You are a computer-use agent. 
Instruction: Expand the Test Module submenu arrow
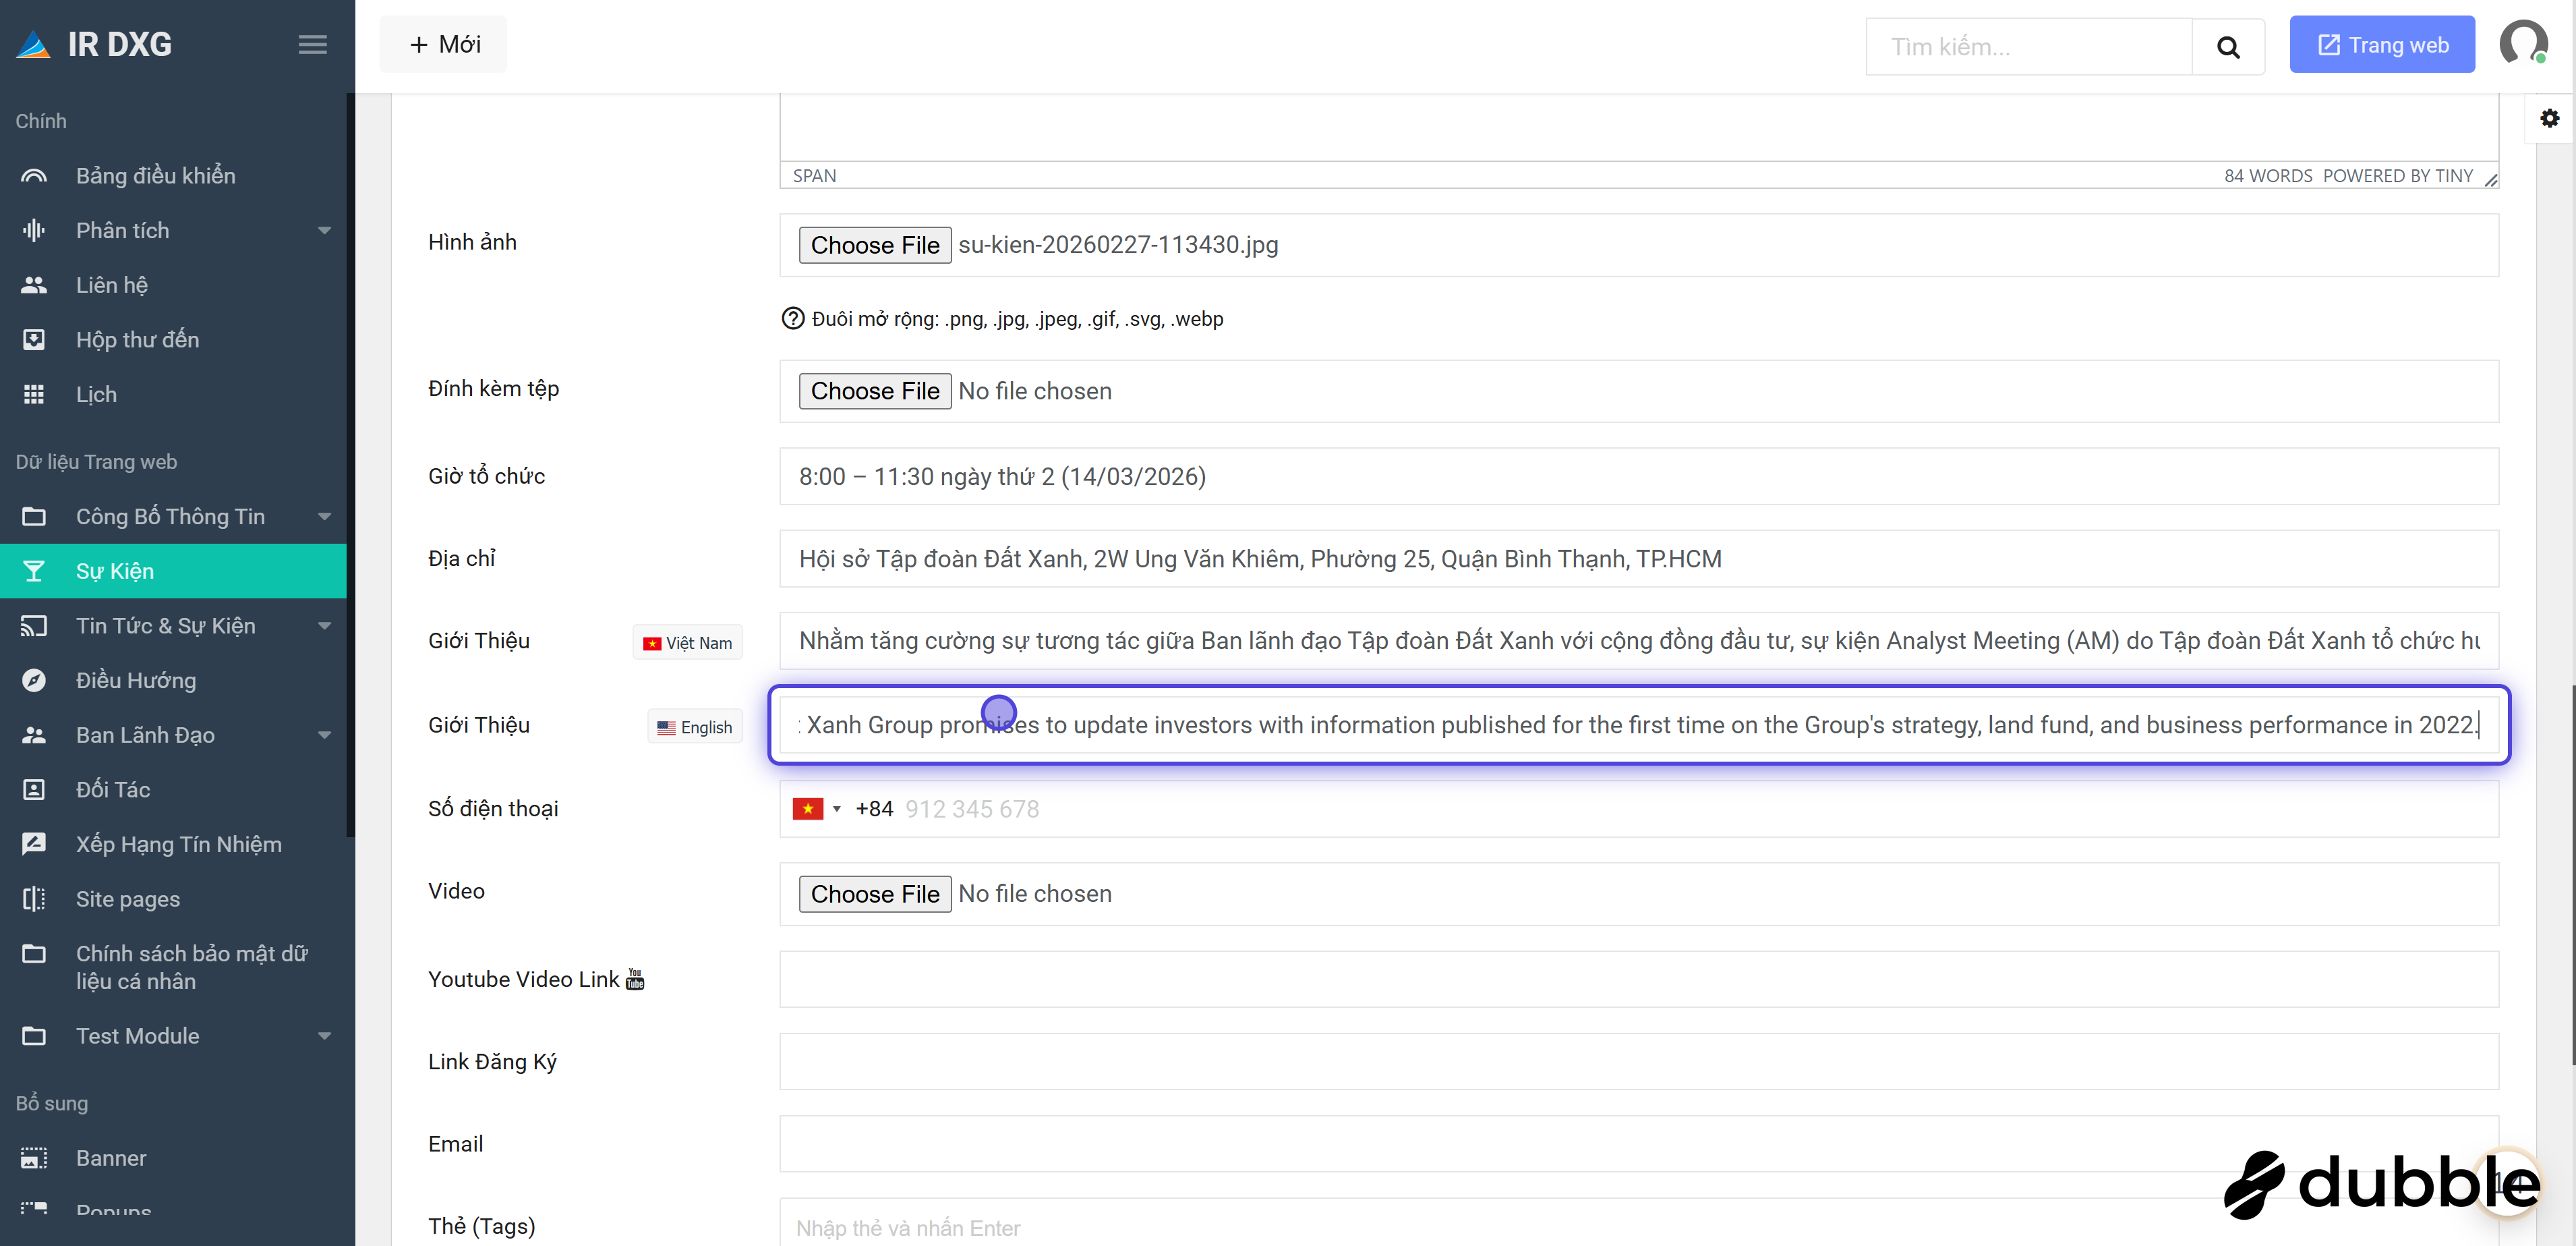pos(325,1036)
